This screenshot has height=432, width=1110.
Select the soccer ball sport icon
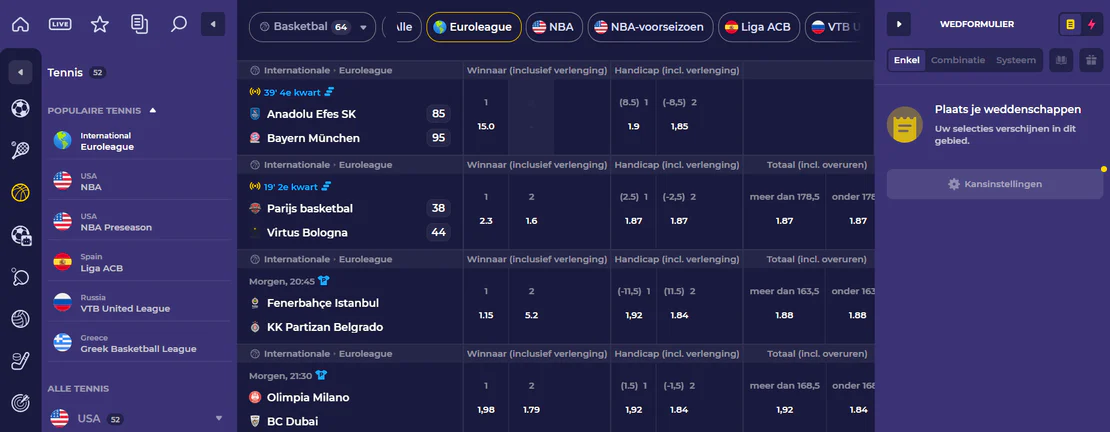(21, 108)
